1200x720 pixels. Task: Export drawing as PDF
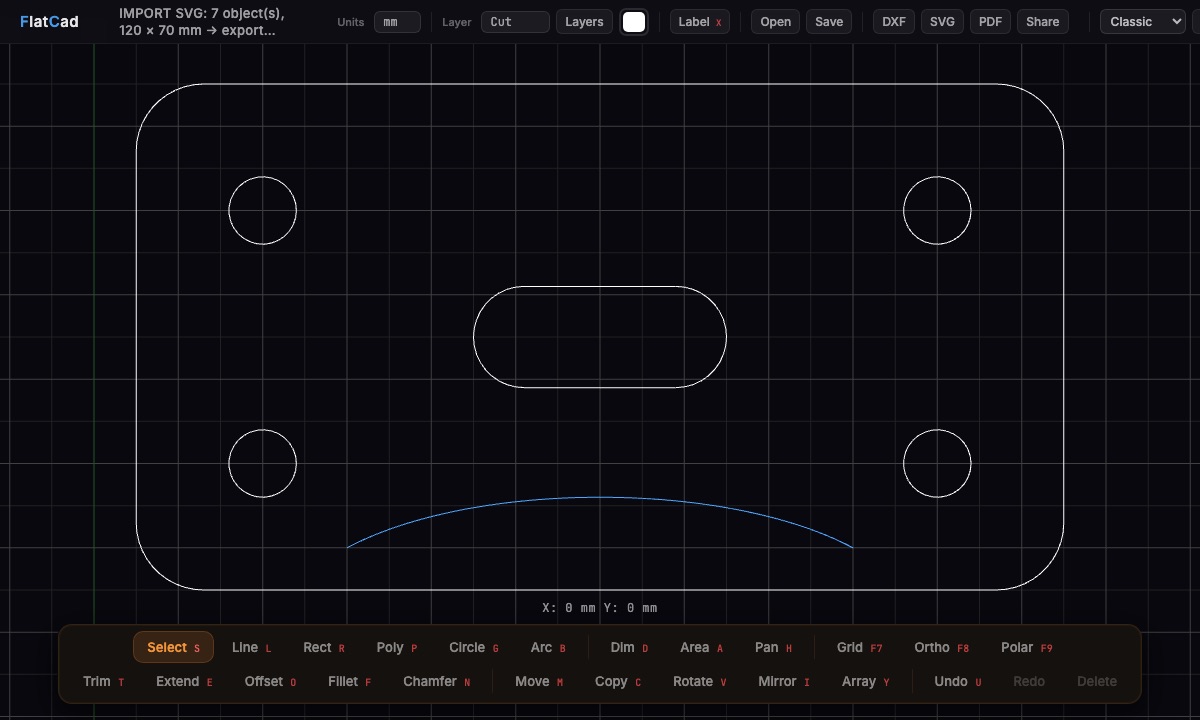coord(990,22)
